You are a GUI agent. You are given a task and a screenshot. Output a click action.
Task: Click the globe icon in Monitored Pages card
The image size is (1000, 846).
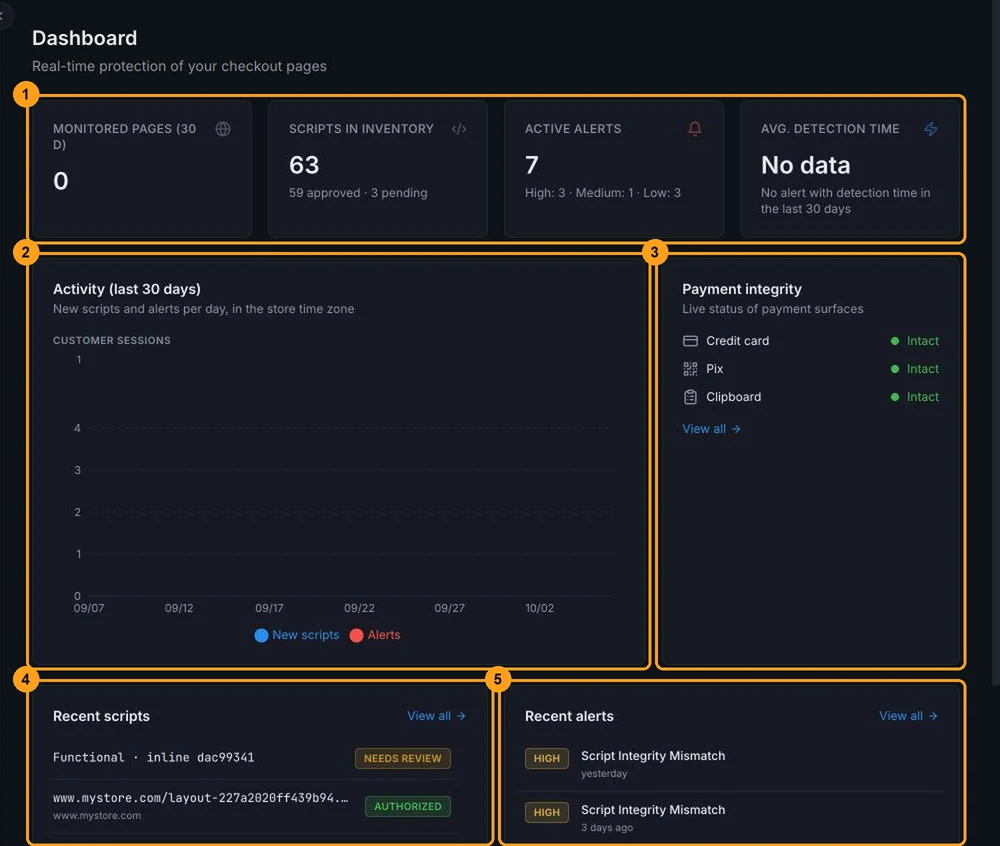tap(223, 129)
